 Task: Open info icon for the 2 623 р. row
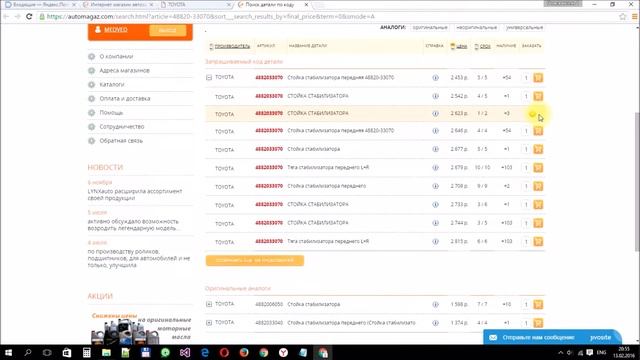coord(436,113)
